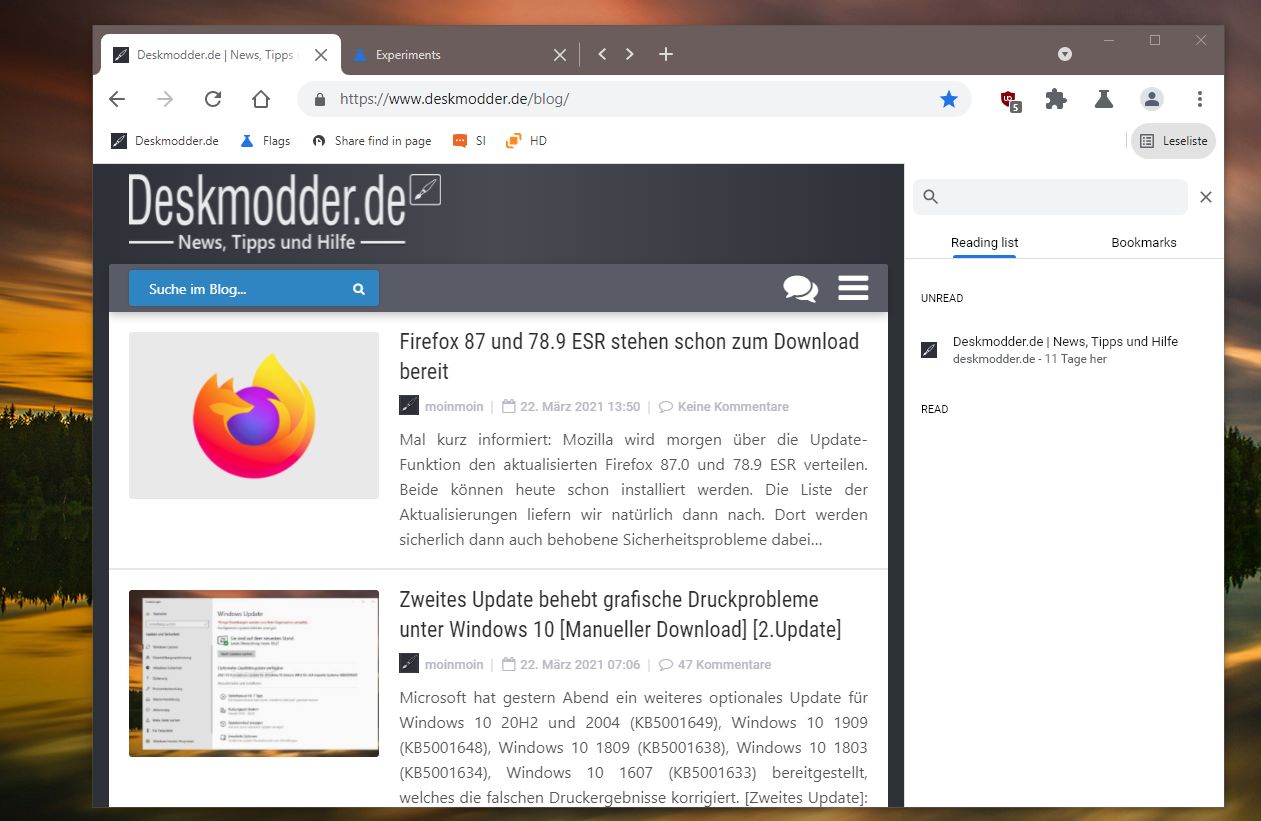
Task: Open the profile avatar menu
Action: click(x=1152, y=99)
